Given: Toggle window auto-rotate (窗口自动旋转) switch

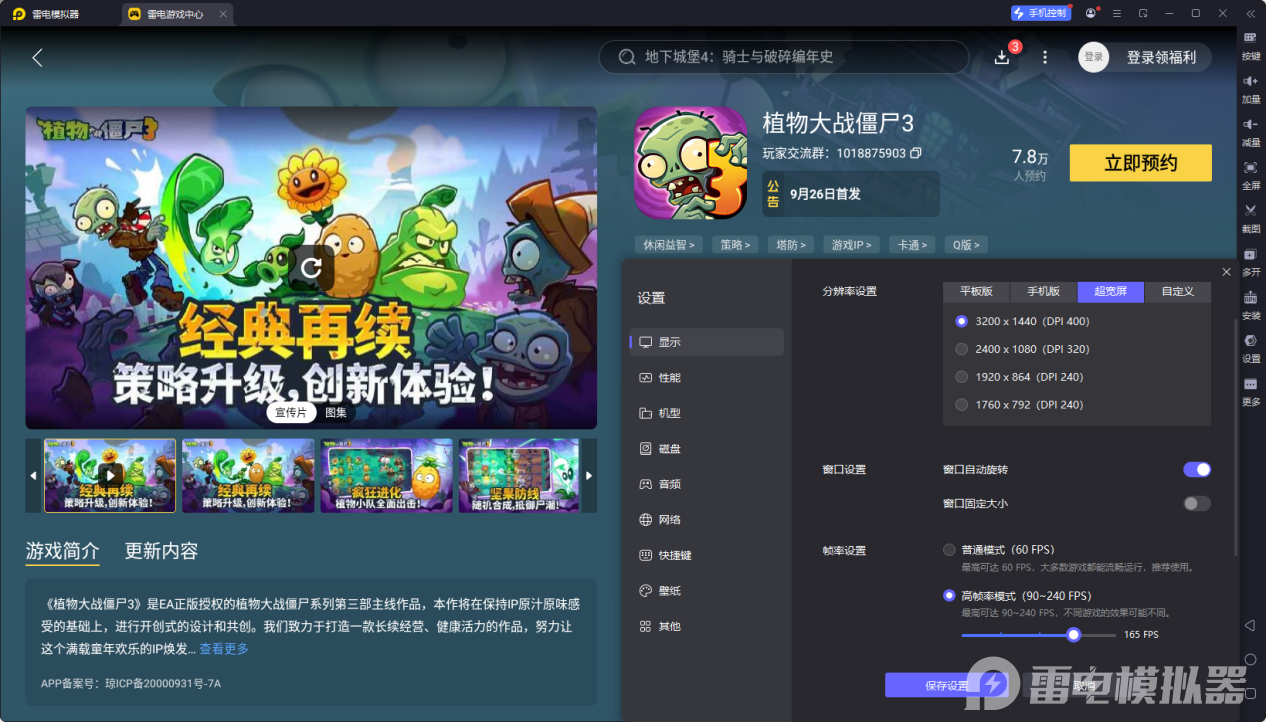Looking at the screenshot, I should [1197, 469].
